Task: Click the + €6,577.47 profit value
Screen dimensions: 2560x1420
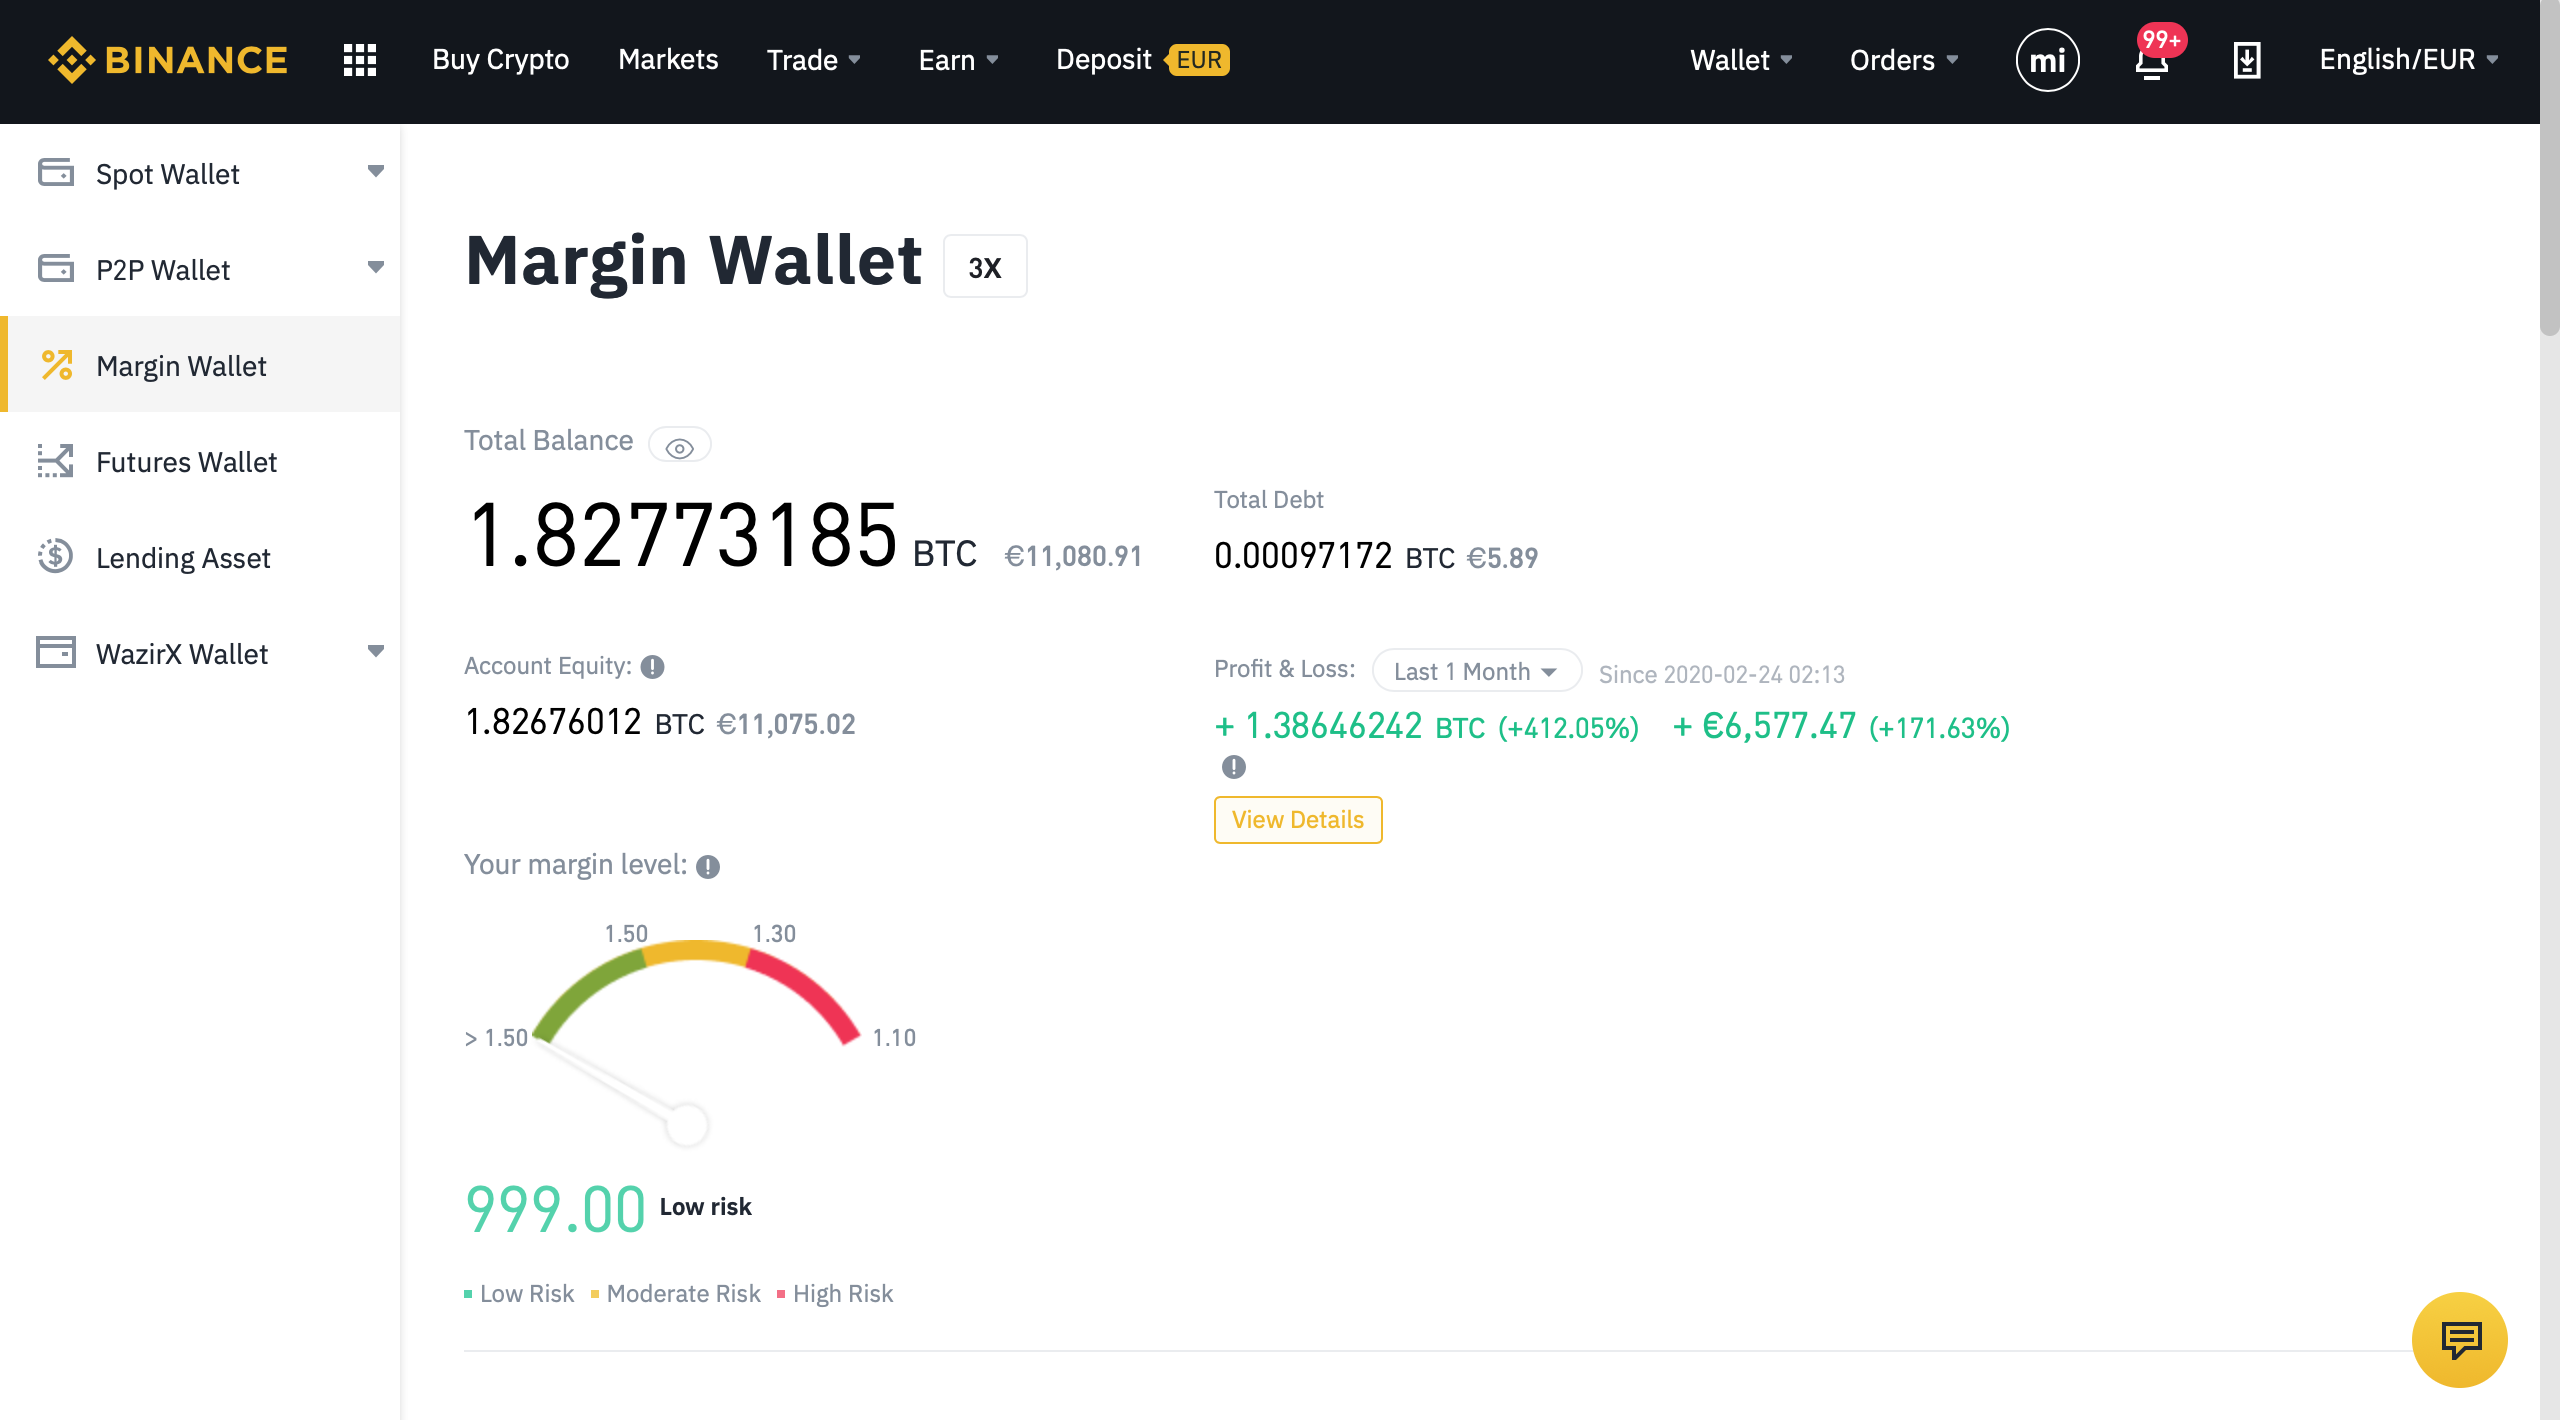Action: click(x=1764, y=726)
